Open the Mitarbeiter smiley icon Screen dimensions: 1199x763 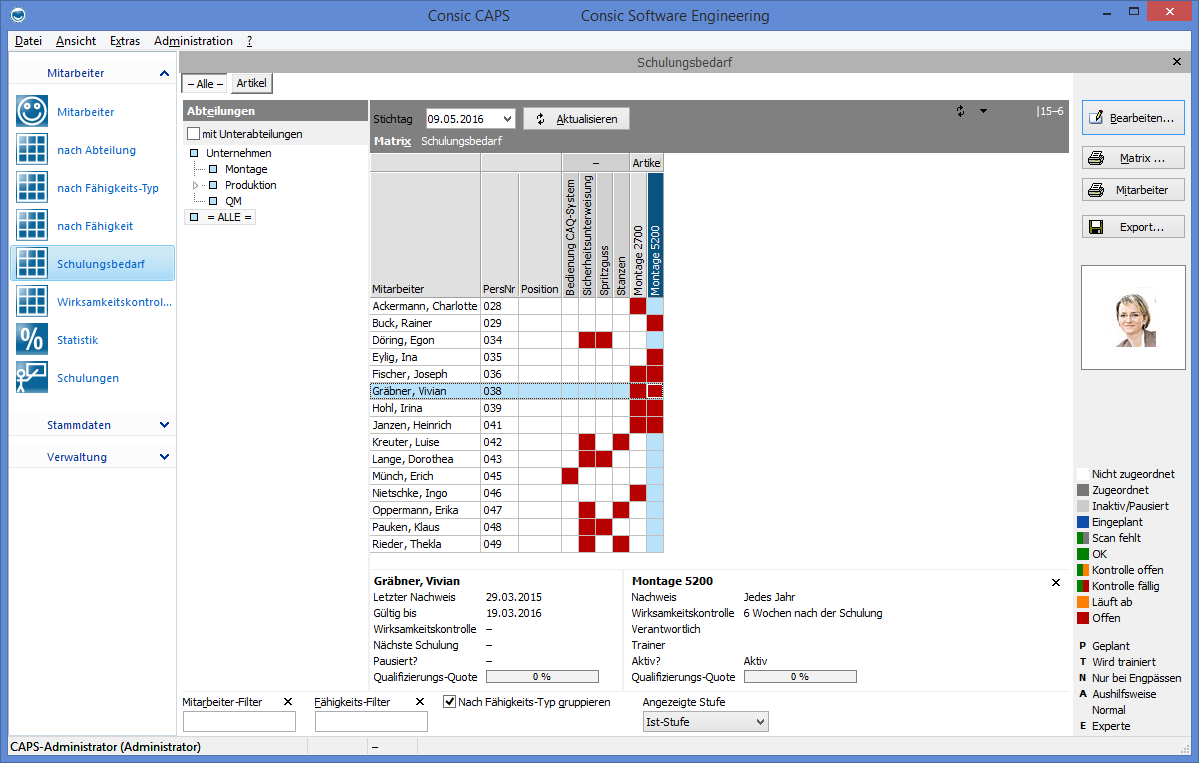pos(32,112)
